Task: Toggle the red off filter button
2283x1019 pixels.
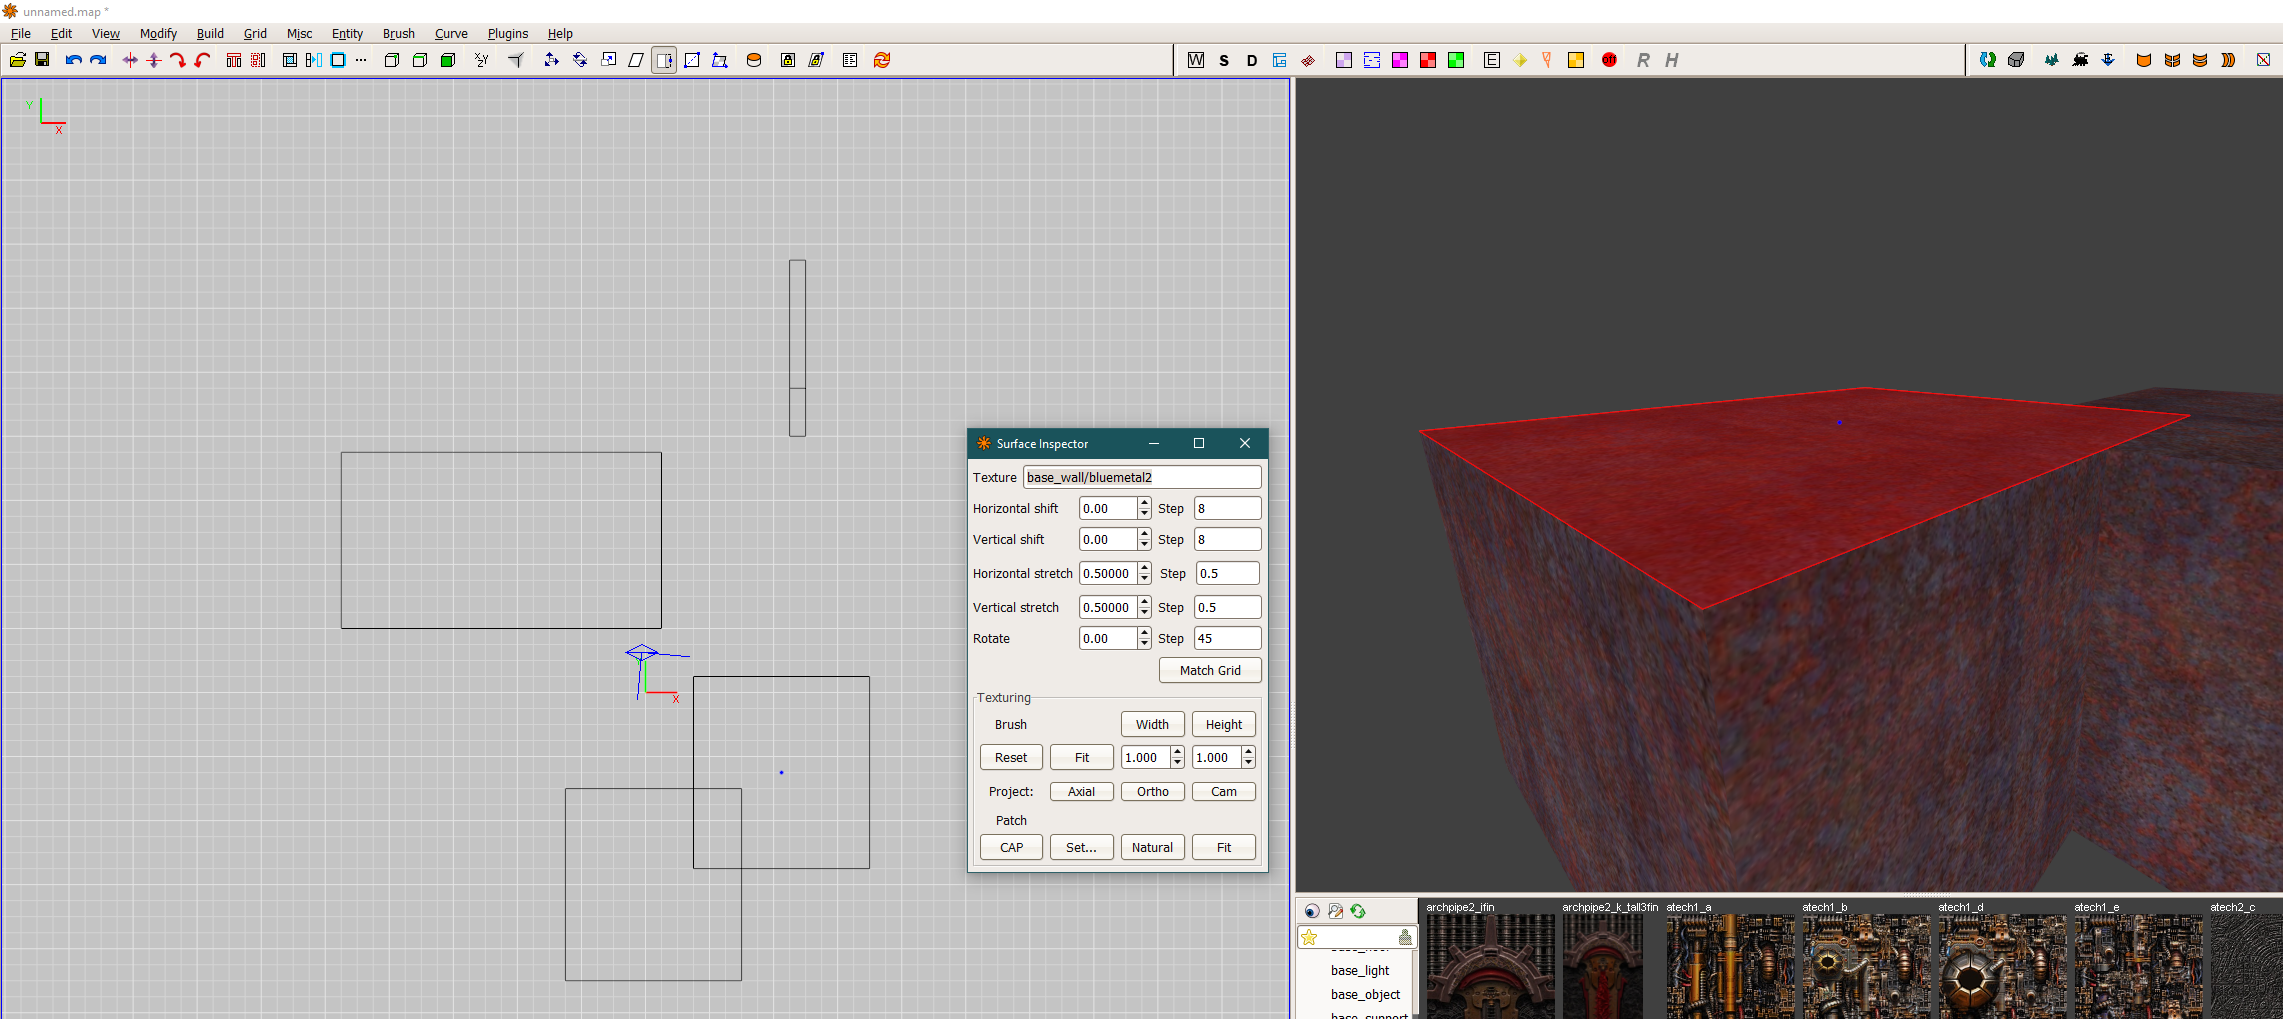Action: pos(1609,60)
